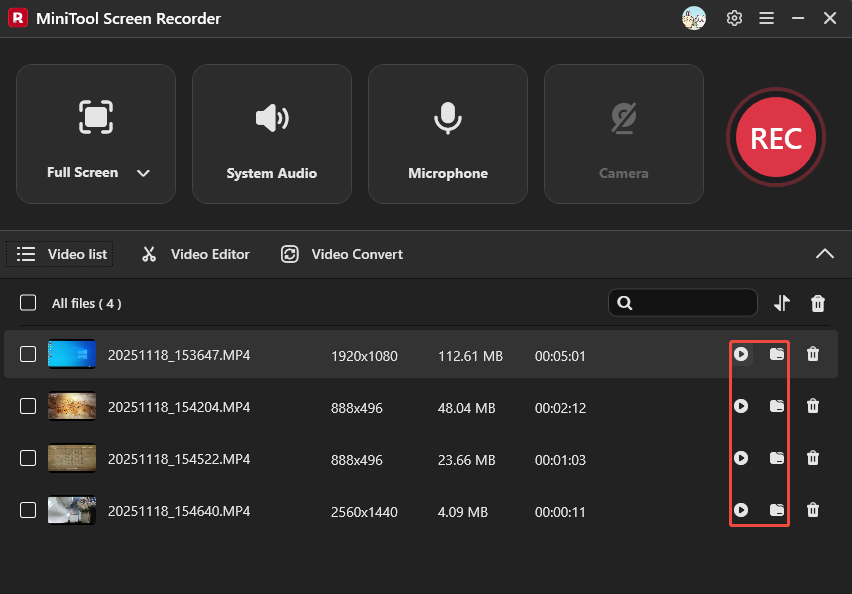
Task: Open MiniTool Screen Recorder settings
Action: [x=734, y=18]
